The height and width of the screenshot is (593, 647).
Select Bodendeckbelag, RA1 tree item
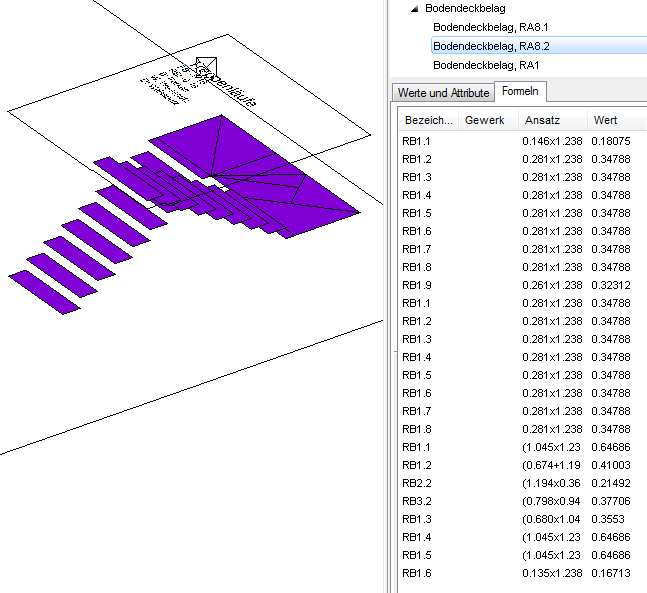tap(486, 65)
